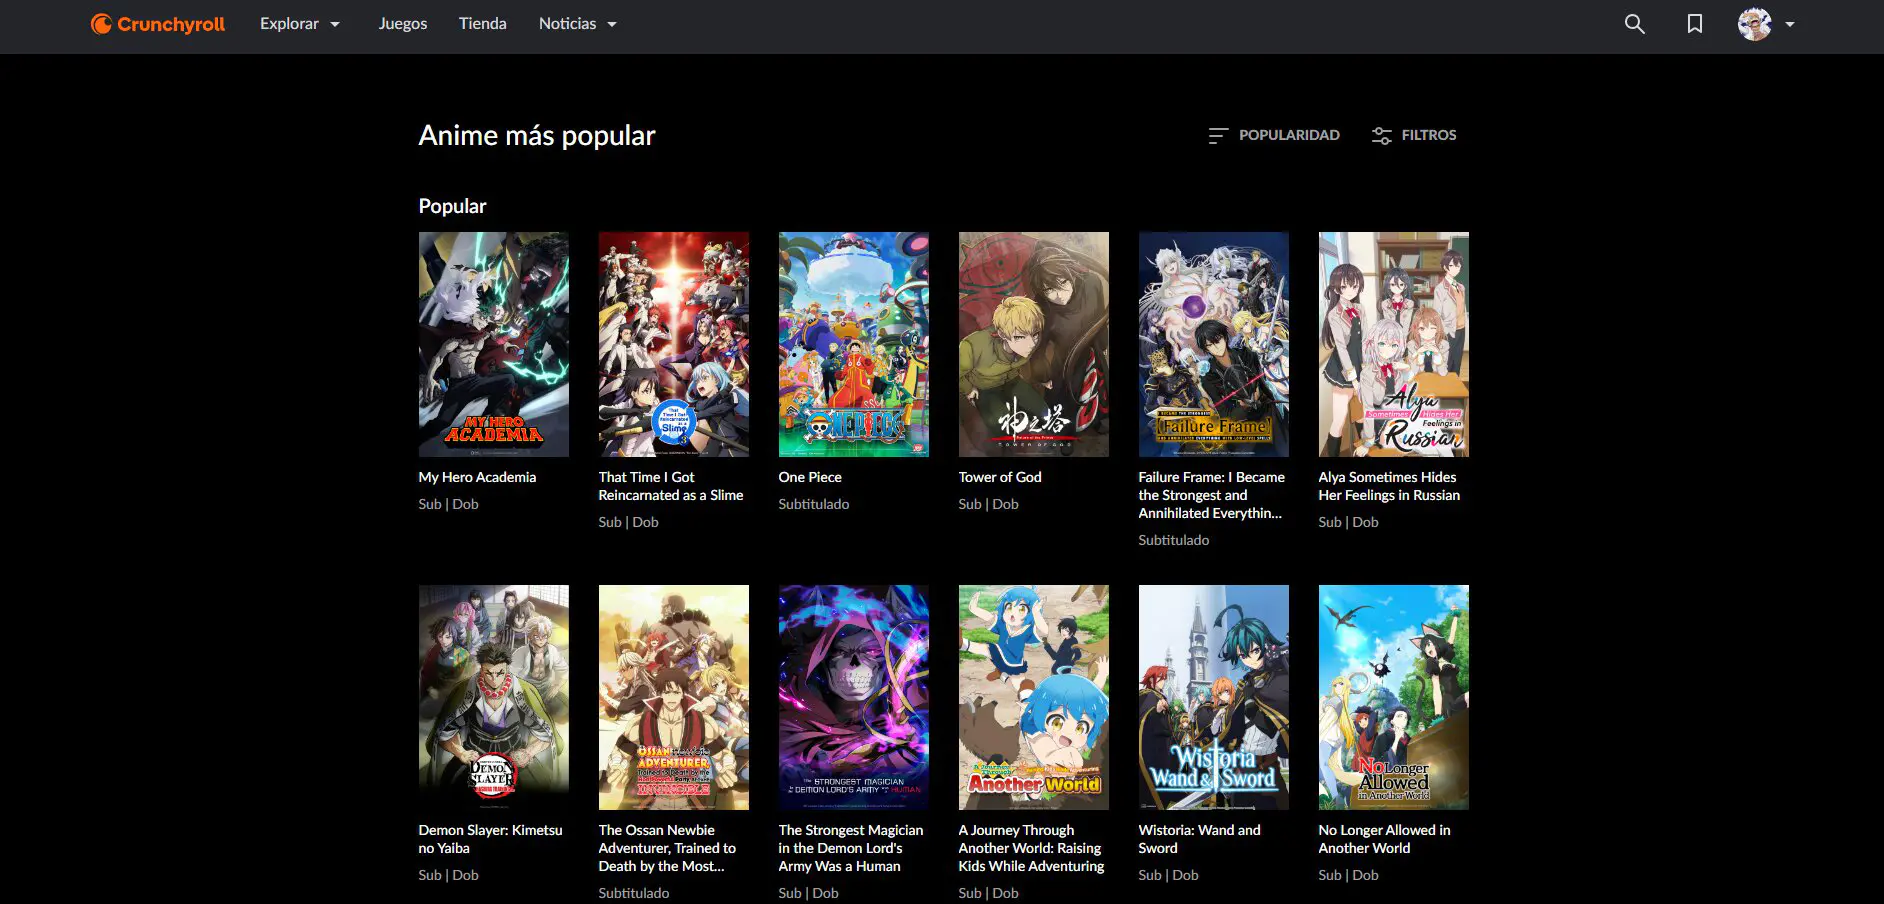
Task: Click A Journey Through Another World title
Action: click(1031, 848)
